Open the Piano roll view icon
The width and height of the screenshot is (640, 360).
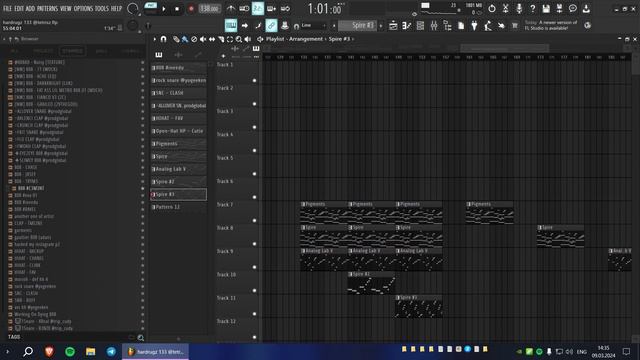click(407, 25)
